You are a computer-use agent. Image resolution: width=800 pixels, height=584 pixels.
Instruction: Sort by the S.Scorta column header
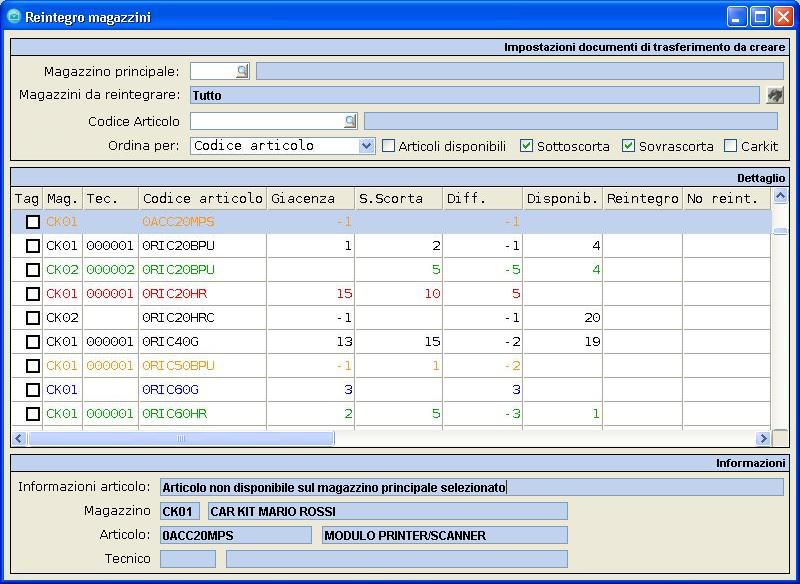[398, 198]
